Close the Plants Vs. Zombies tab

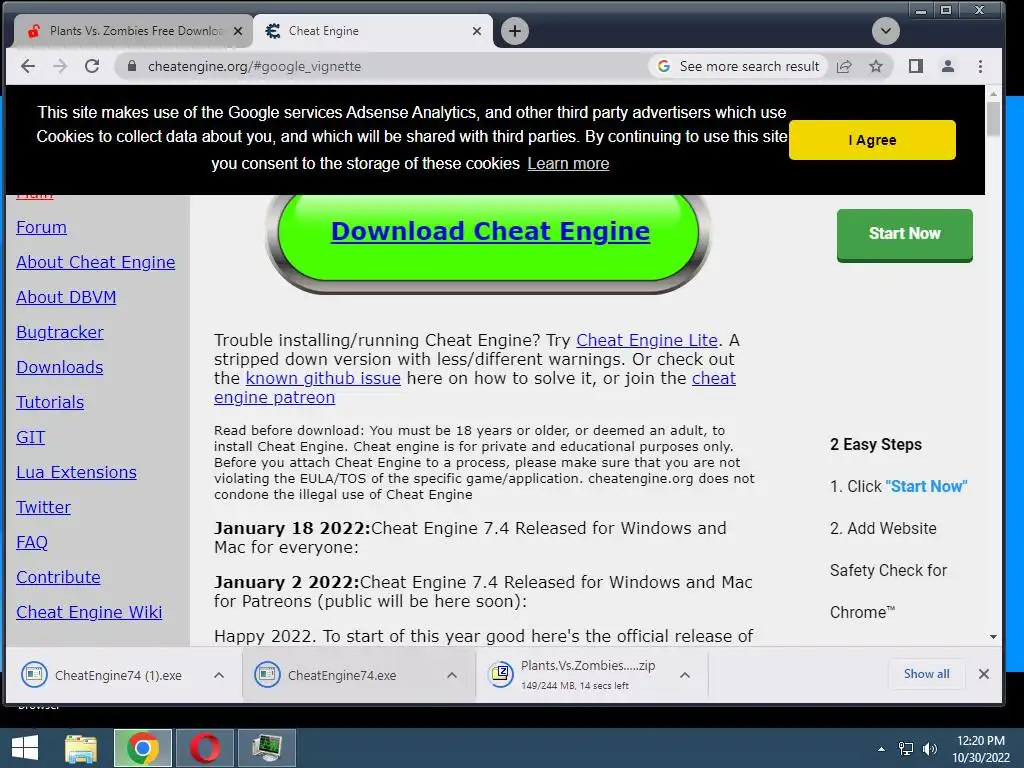click(x=238, y=31)
